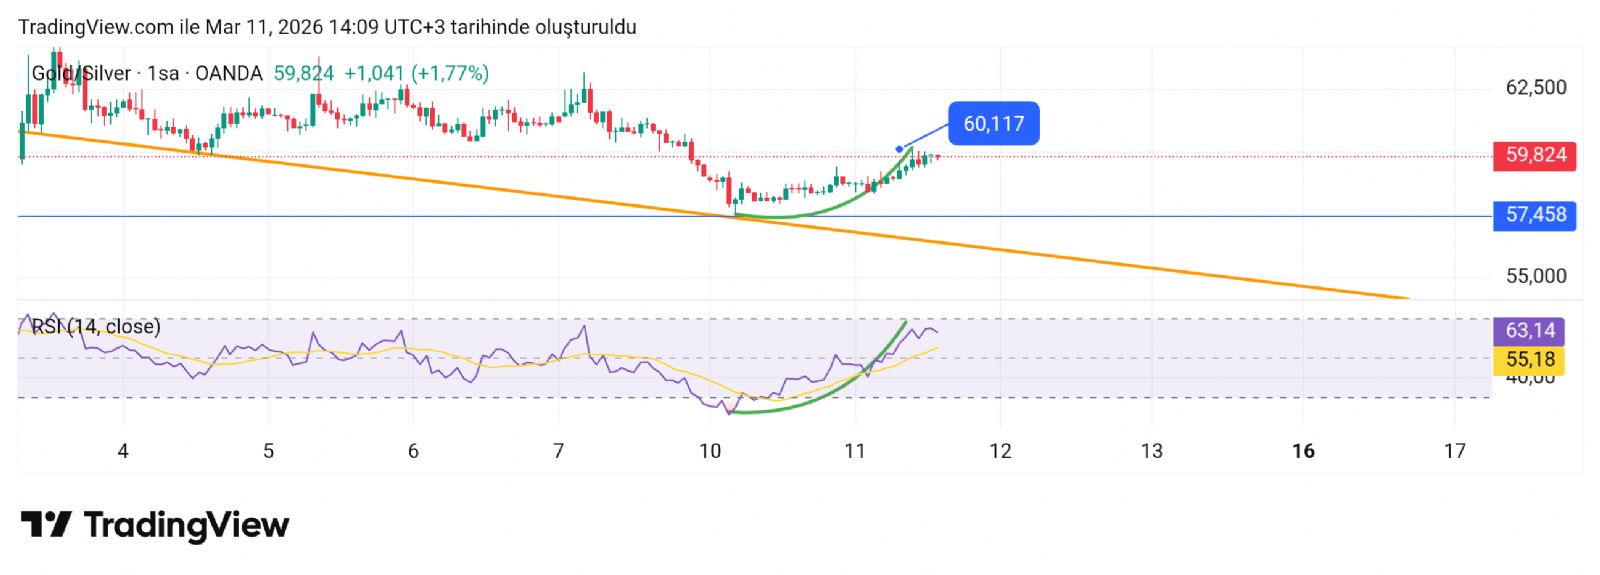Click bold date 16 on the time axis
The width and height of the screenshot is (1600, 575).
click(1303, 451)
